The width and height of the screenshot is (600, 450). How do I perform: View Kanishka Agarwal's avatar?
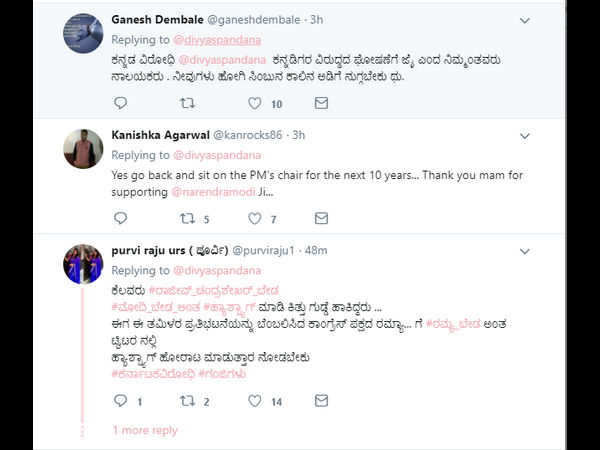83,150
